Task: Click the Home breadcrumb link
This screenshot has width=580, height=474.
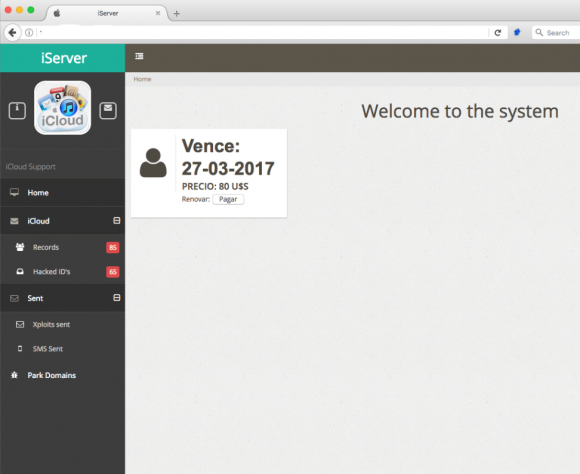Action: tap(142, 79)
